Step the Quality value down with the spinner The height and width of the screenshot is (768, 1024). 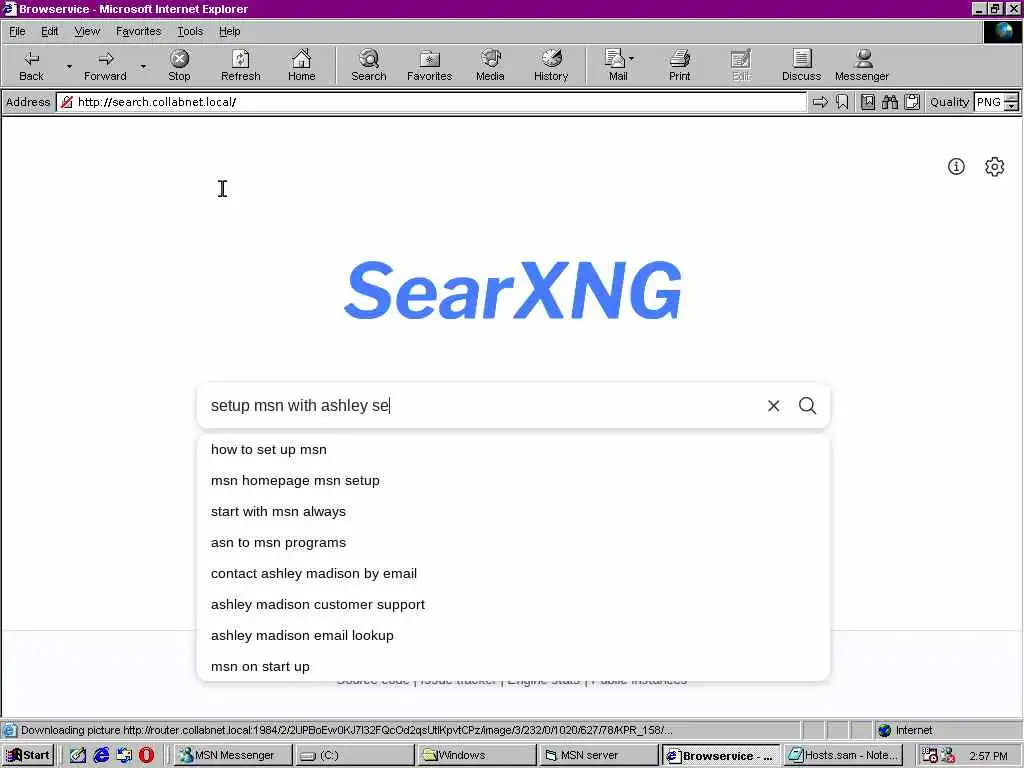[x=1011, y=106]
